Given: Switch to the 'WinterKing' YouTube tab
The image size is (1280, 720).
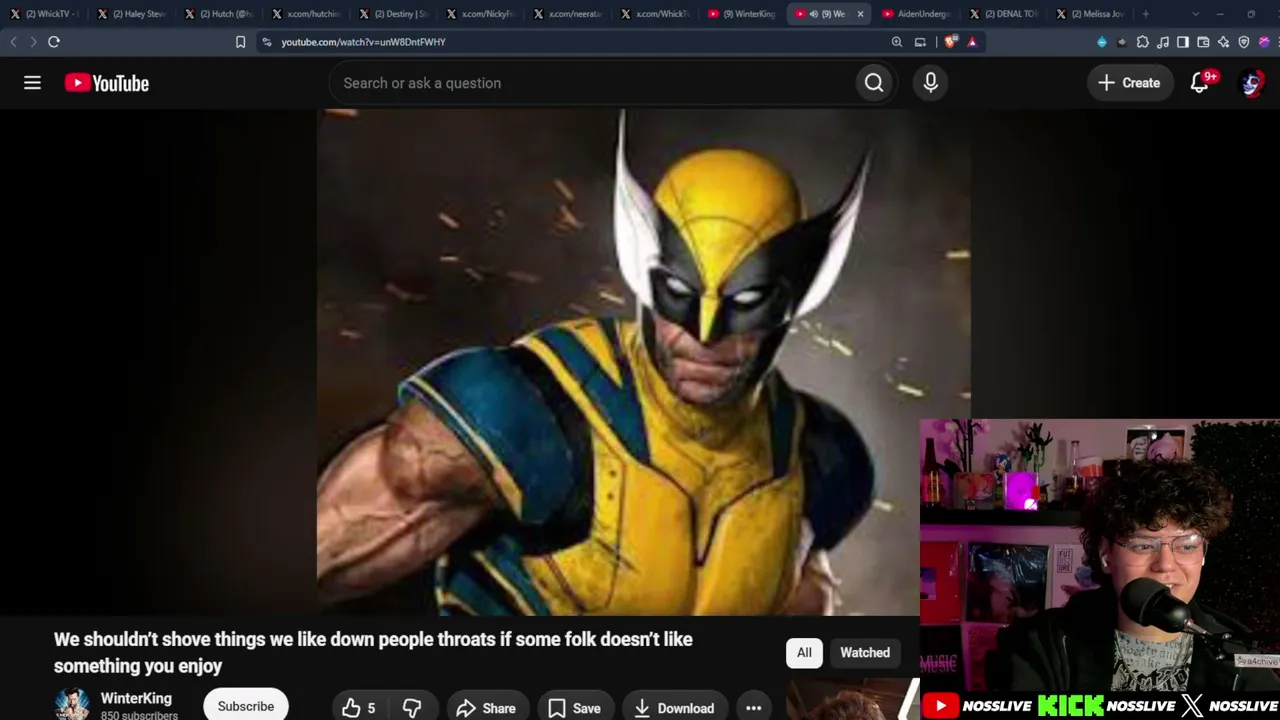Looking at the screenshot, I should point(742,14).
